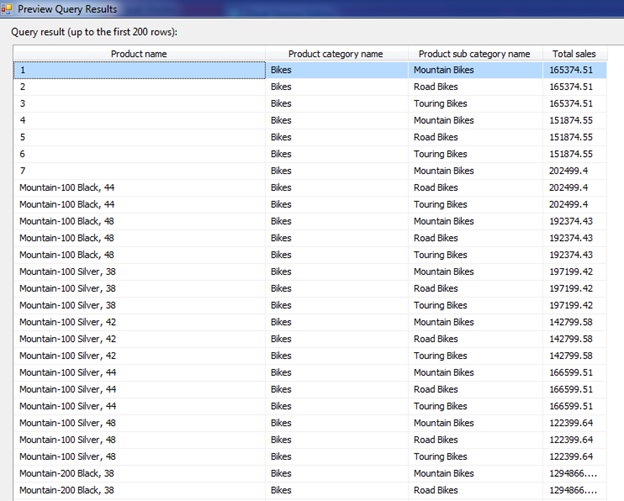Click truncated 1294866 value in Mountain Bikes row
624x501 pixels.
[x=574, y=474]
